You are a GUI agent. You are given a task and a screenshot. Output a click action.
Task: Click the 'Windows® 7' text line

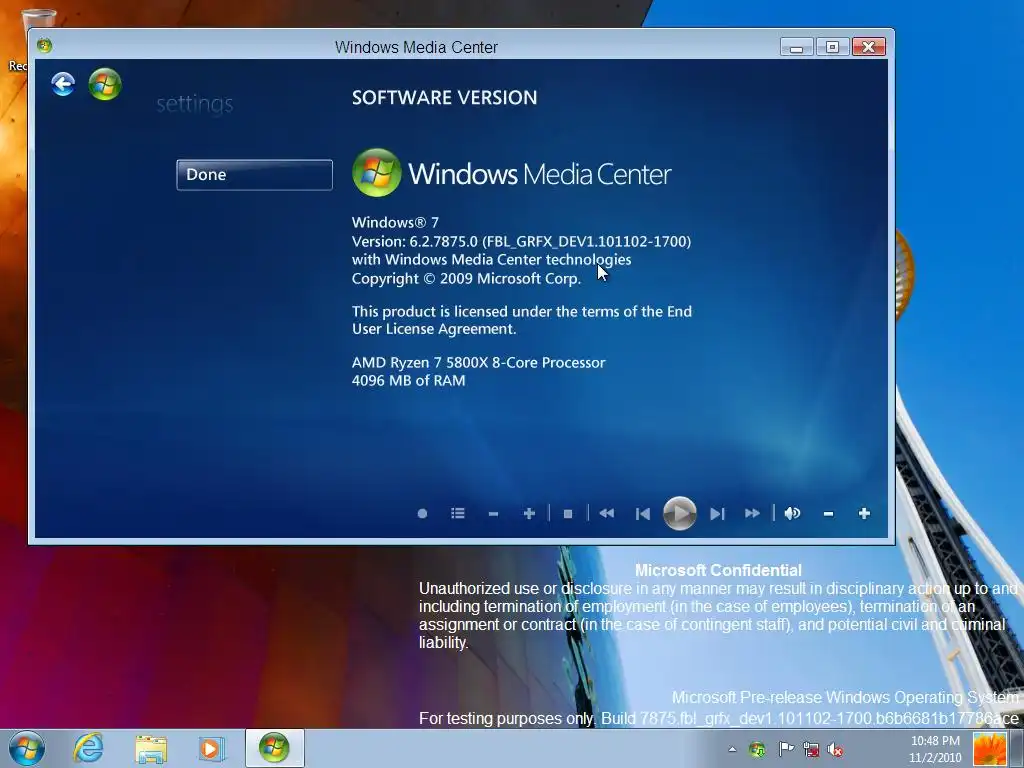[x=395, y=222]
